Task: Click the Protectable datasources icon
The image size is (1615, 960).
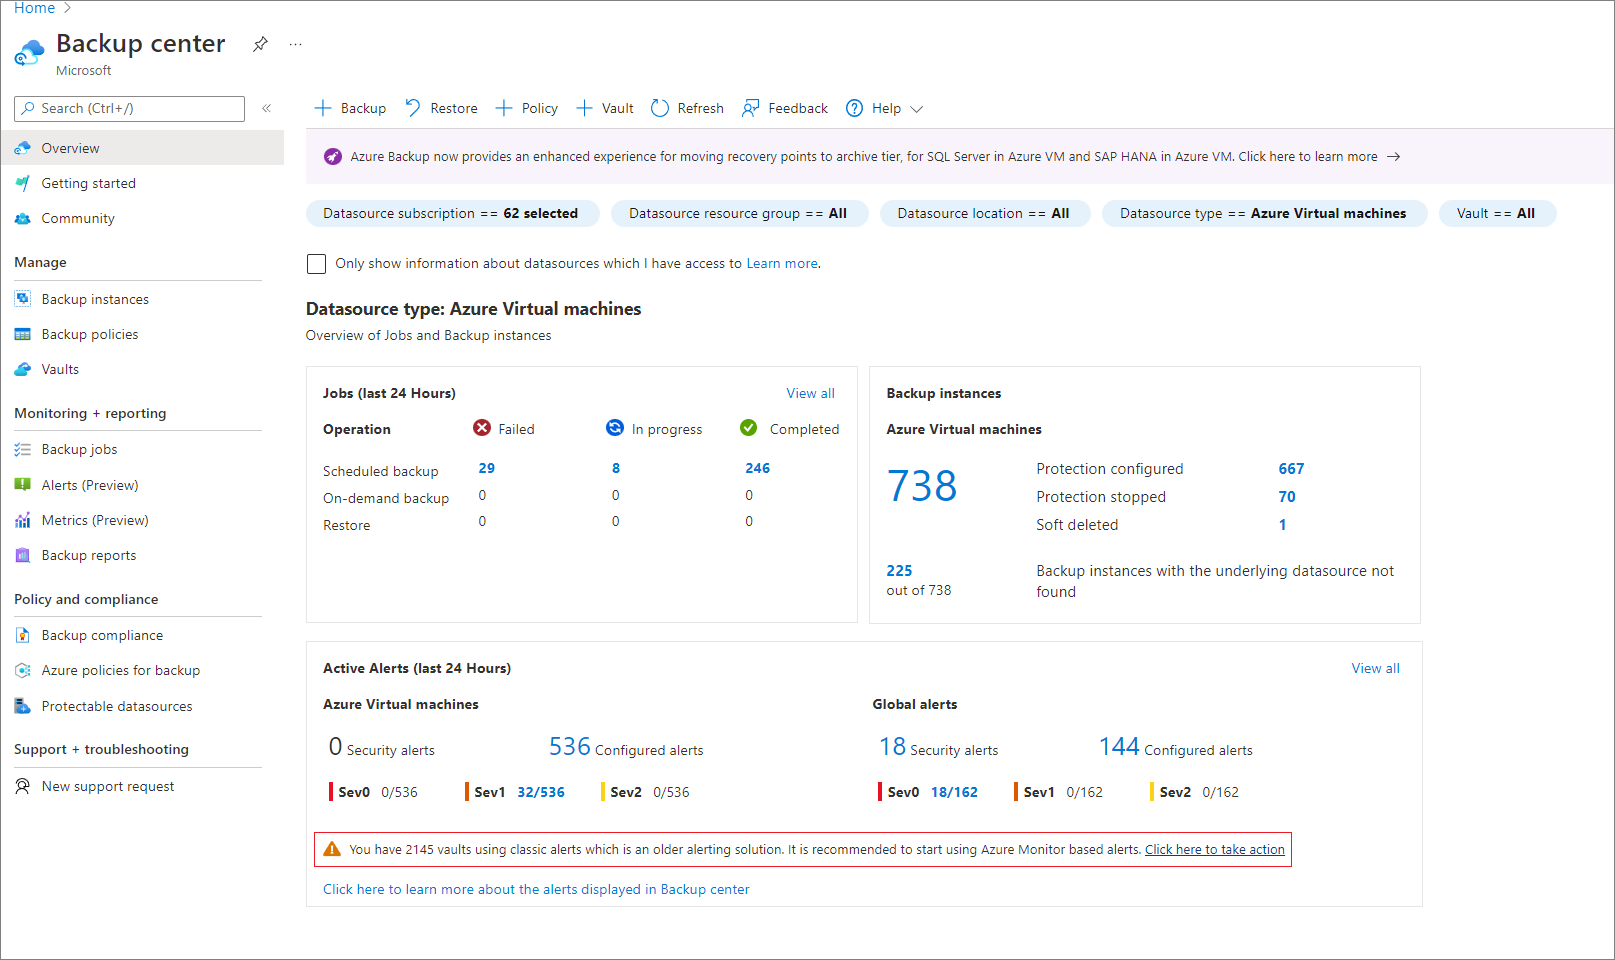Action: point(22,706)
